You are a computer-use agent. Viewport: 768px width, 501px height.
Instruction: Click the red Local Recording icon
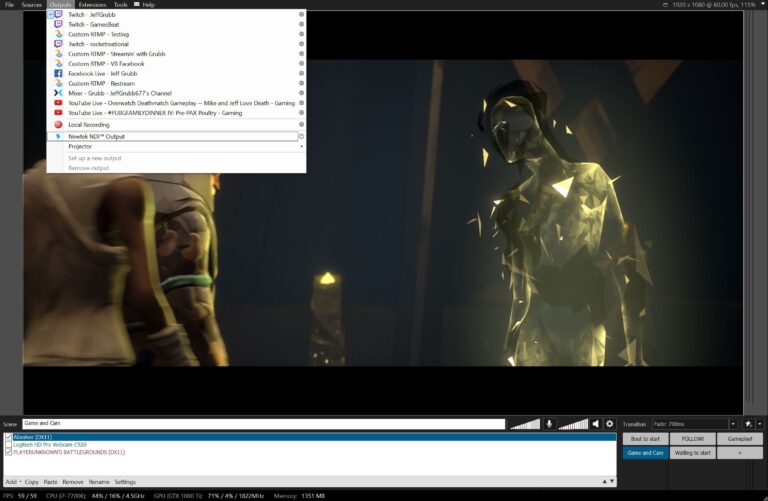point(58,124)
